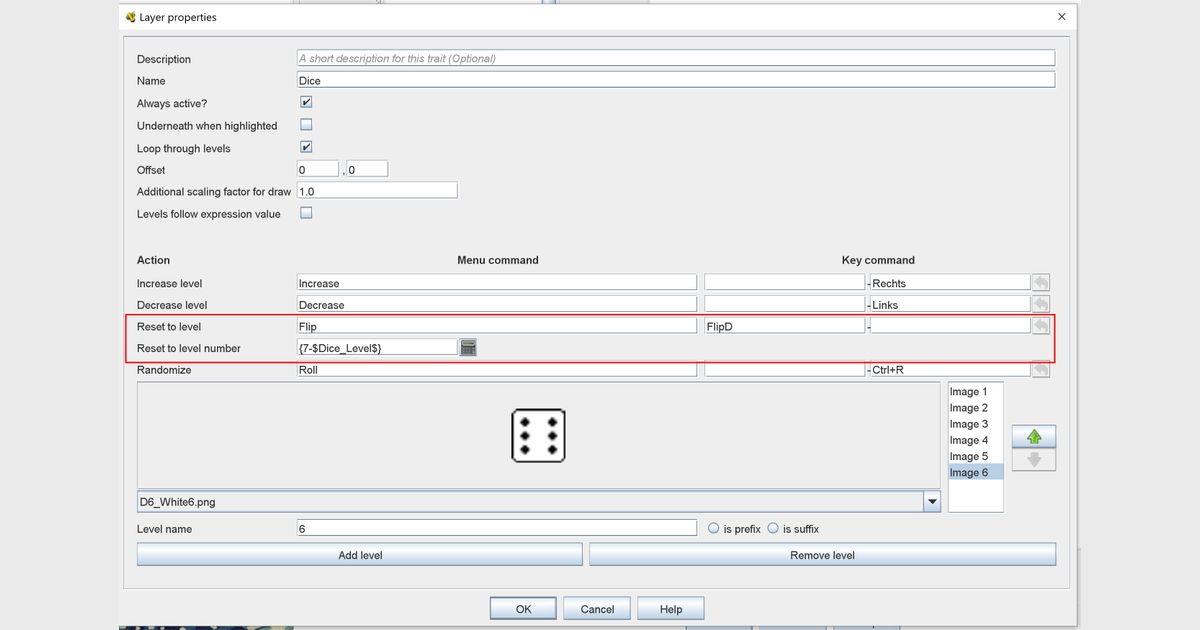
Task: Click the Reset to level number expression field
Action: pos(377,347)
